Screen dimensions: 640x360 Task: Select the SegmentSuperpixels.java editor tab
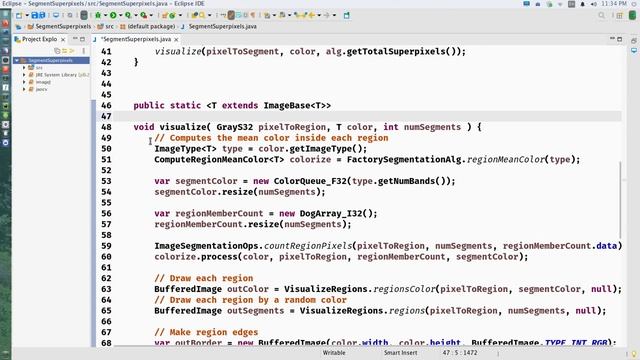(x=136, y=39)
